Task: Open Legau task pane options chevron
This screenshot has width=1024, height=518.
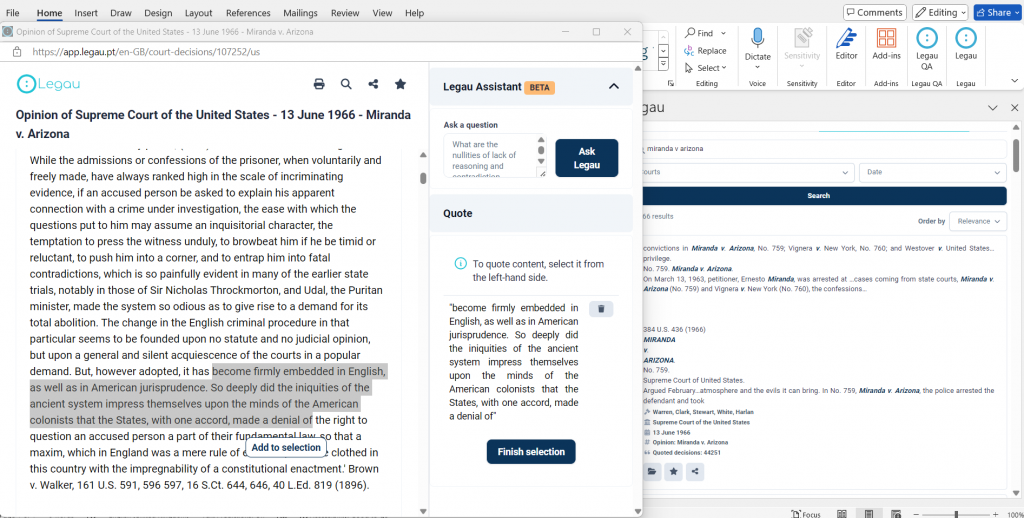Action: tap(993, 108)
